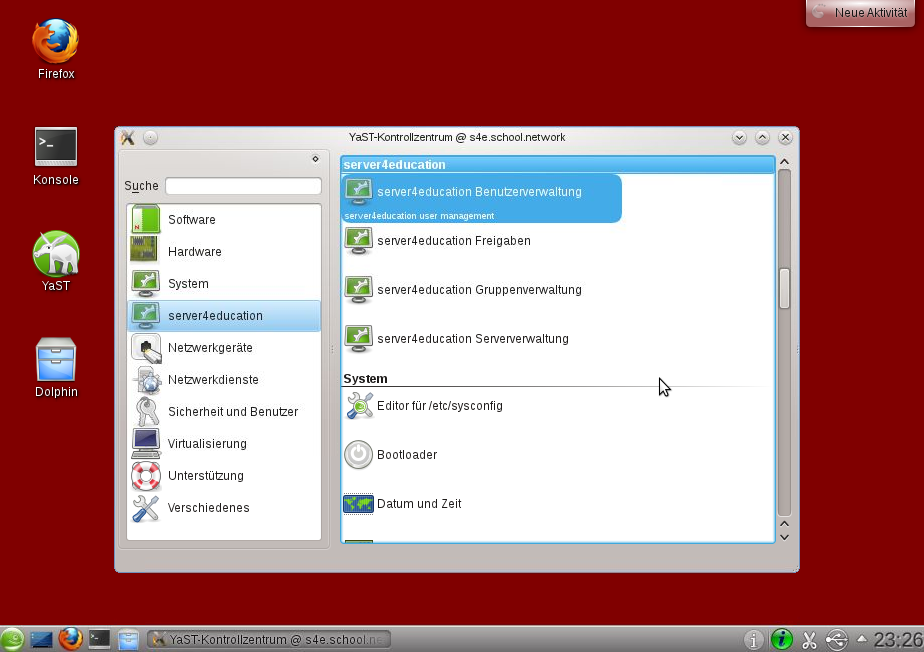Click the scroll up arrow at top of list
Viewport: 924px width, 652px height.
tap(784, 162)
